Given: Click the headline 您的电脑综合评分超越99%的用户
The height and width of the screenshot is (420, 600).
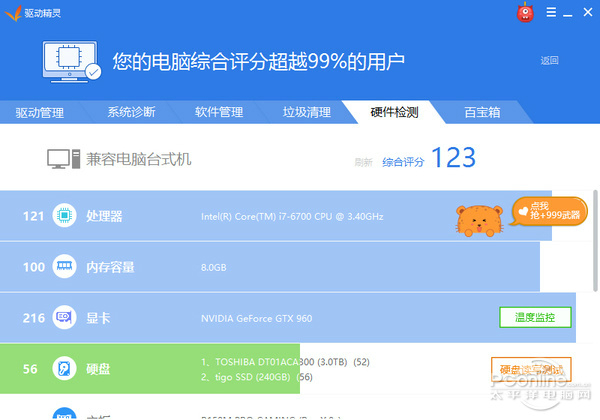Looking at the screenshot, I should pyautogui.click(x=258, y=61).
